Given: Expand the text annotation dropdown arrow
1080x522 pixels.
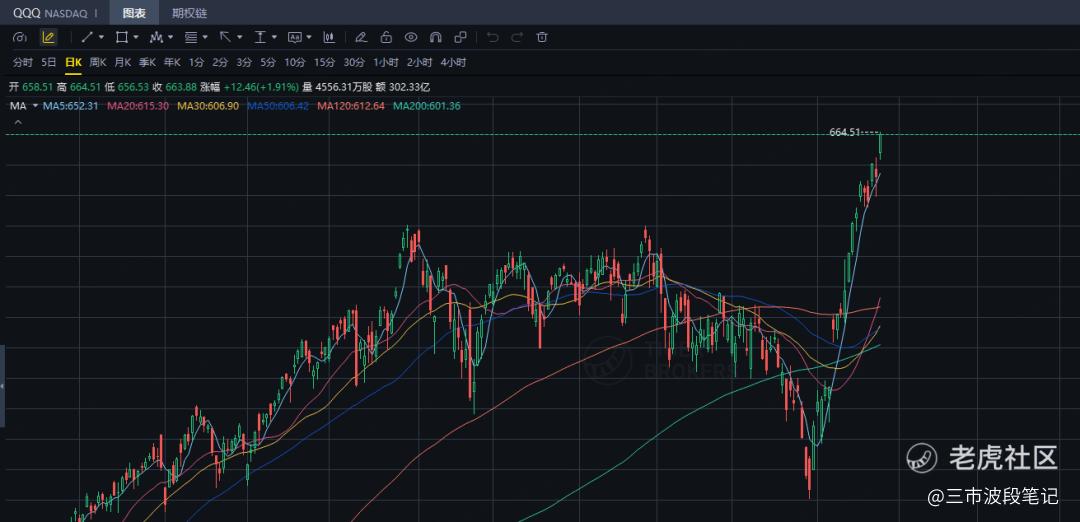Looking at the screenshot, I should coord(309,37).
